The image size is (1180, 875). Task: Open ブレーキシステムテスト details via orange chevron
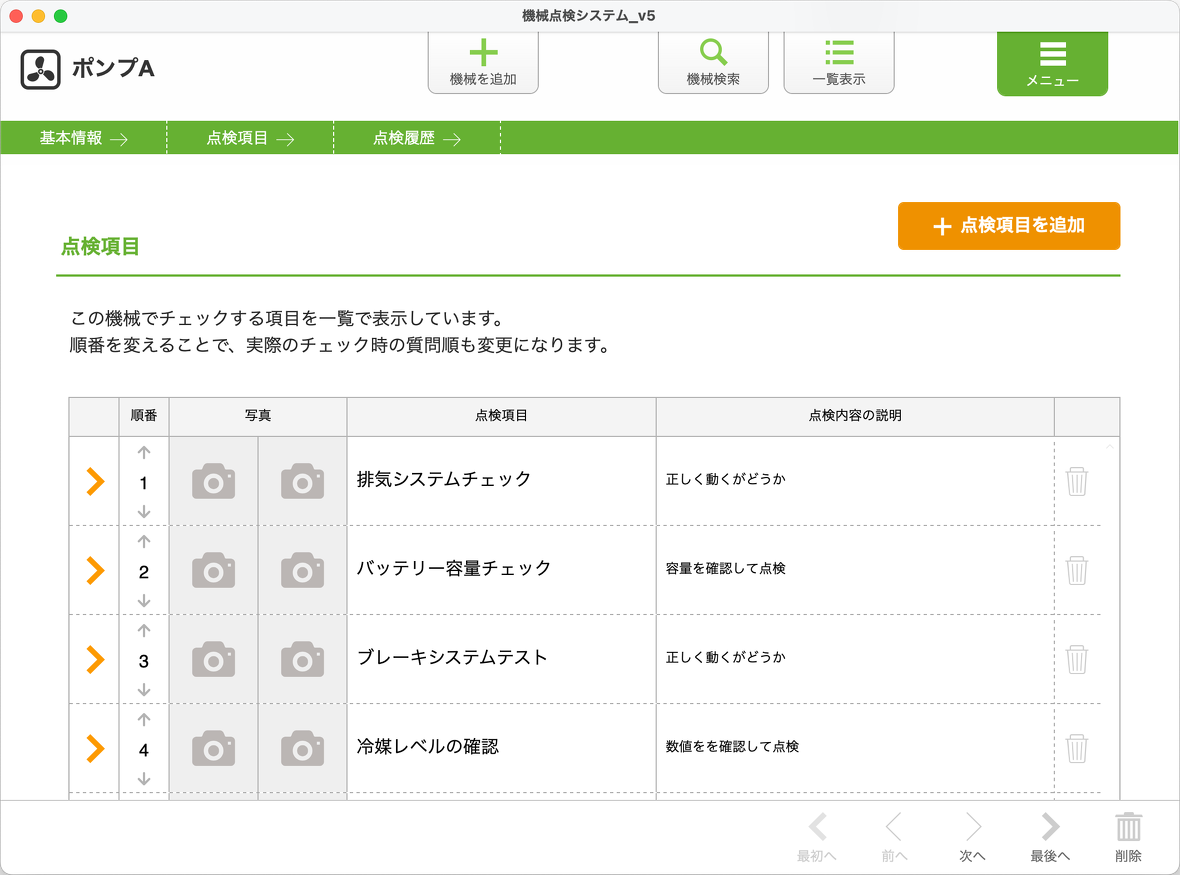click(x=95, y=659)
